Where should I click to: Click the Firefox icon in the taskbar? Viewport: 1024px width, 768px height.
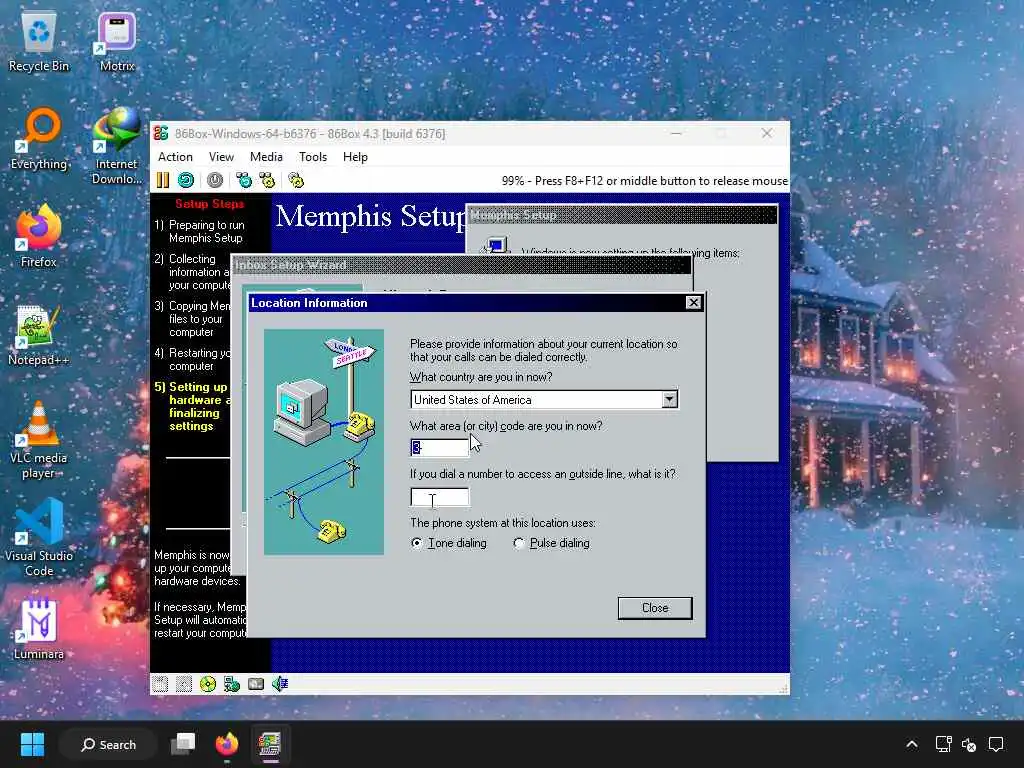coord(227,744)
